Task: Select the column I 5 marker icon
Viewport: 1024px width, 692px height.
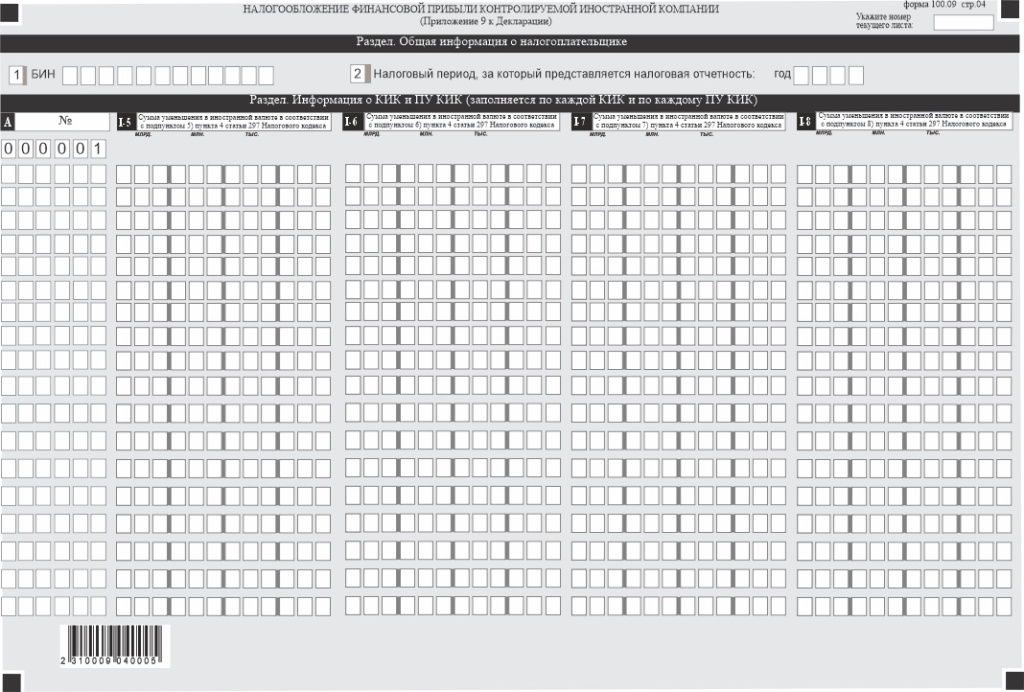Action: point(124,121)
